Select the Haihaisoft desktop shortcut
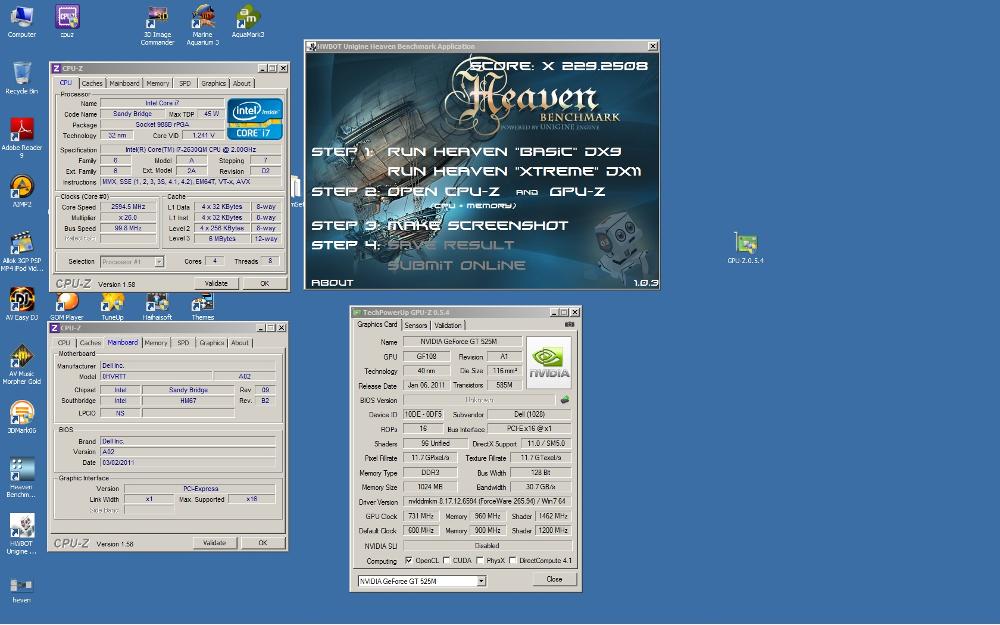Viewport: 1000px width, 625px height. coord(158,306)
